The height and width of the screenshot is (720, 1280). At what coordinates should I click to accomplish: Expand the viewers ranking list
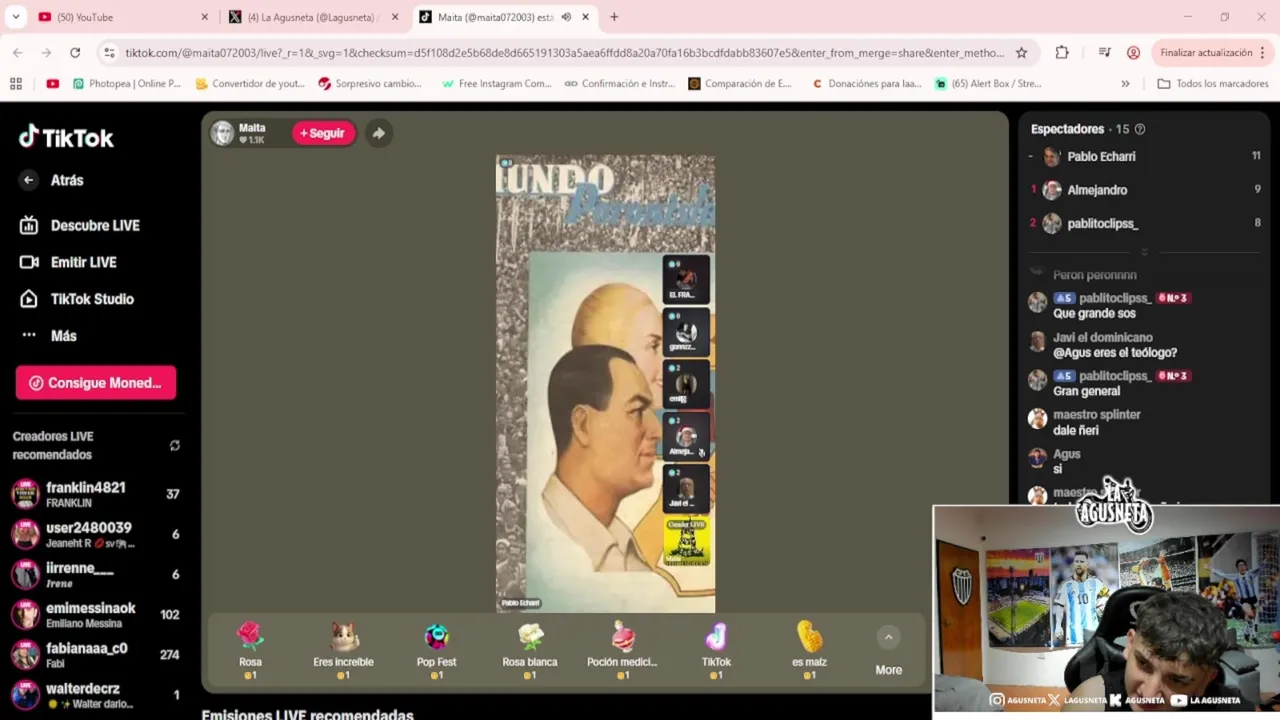(x=1144, y=252)
